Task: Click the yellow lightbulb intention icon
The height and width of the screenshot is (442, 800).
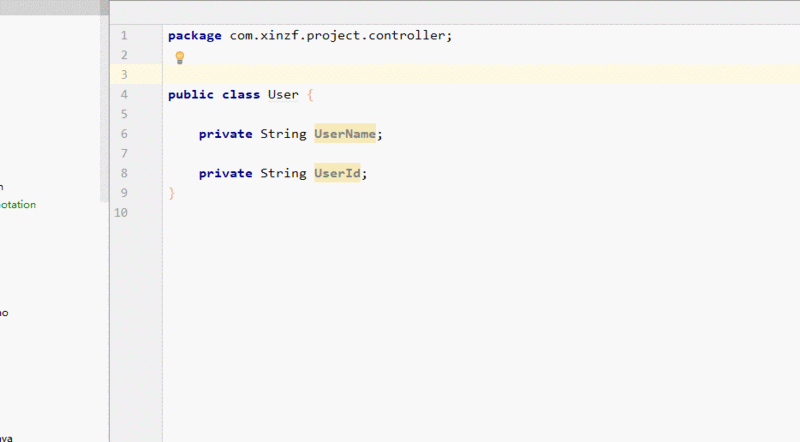Action: tap(180, 57)
